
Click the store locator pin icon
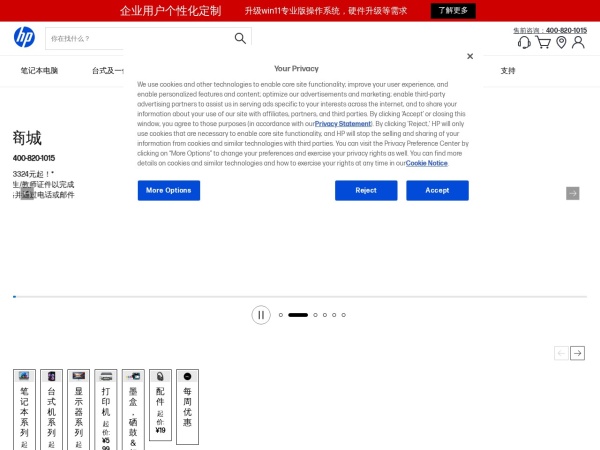(561, 43)
